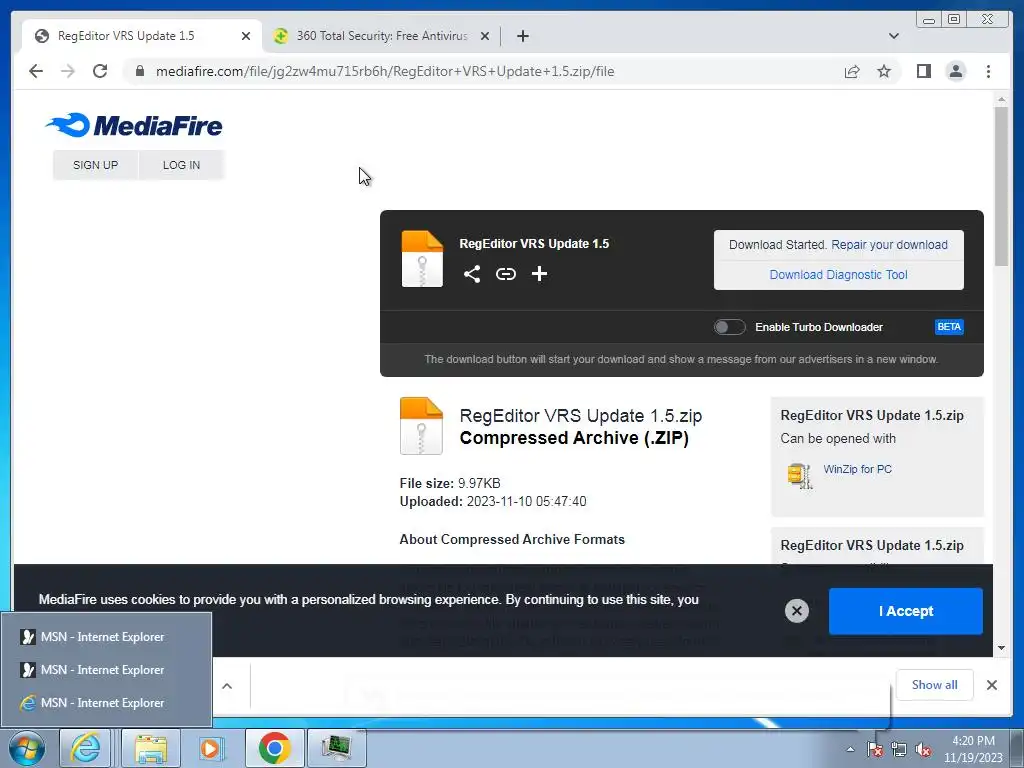
Task: Close the downloads bar
Action: (991, 684)
